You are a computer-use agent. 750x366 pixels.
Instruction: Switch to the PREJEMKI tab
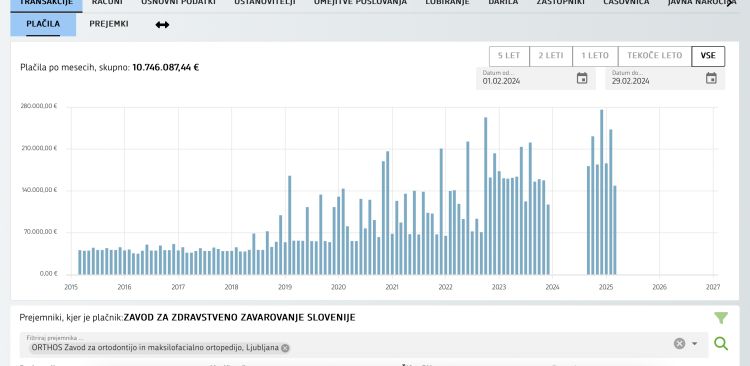pos(109,24)
